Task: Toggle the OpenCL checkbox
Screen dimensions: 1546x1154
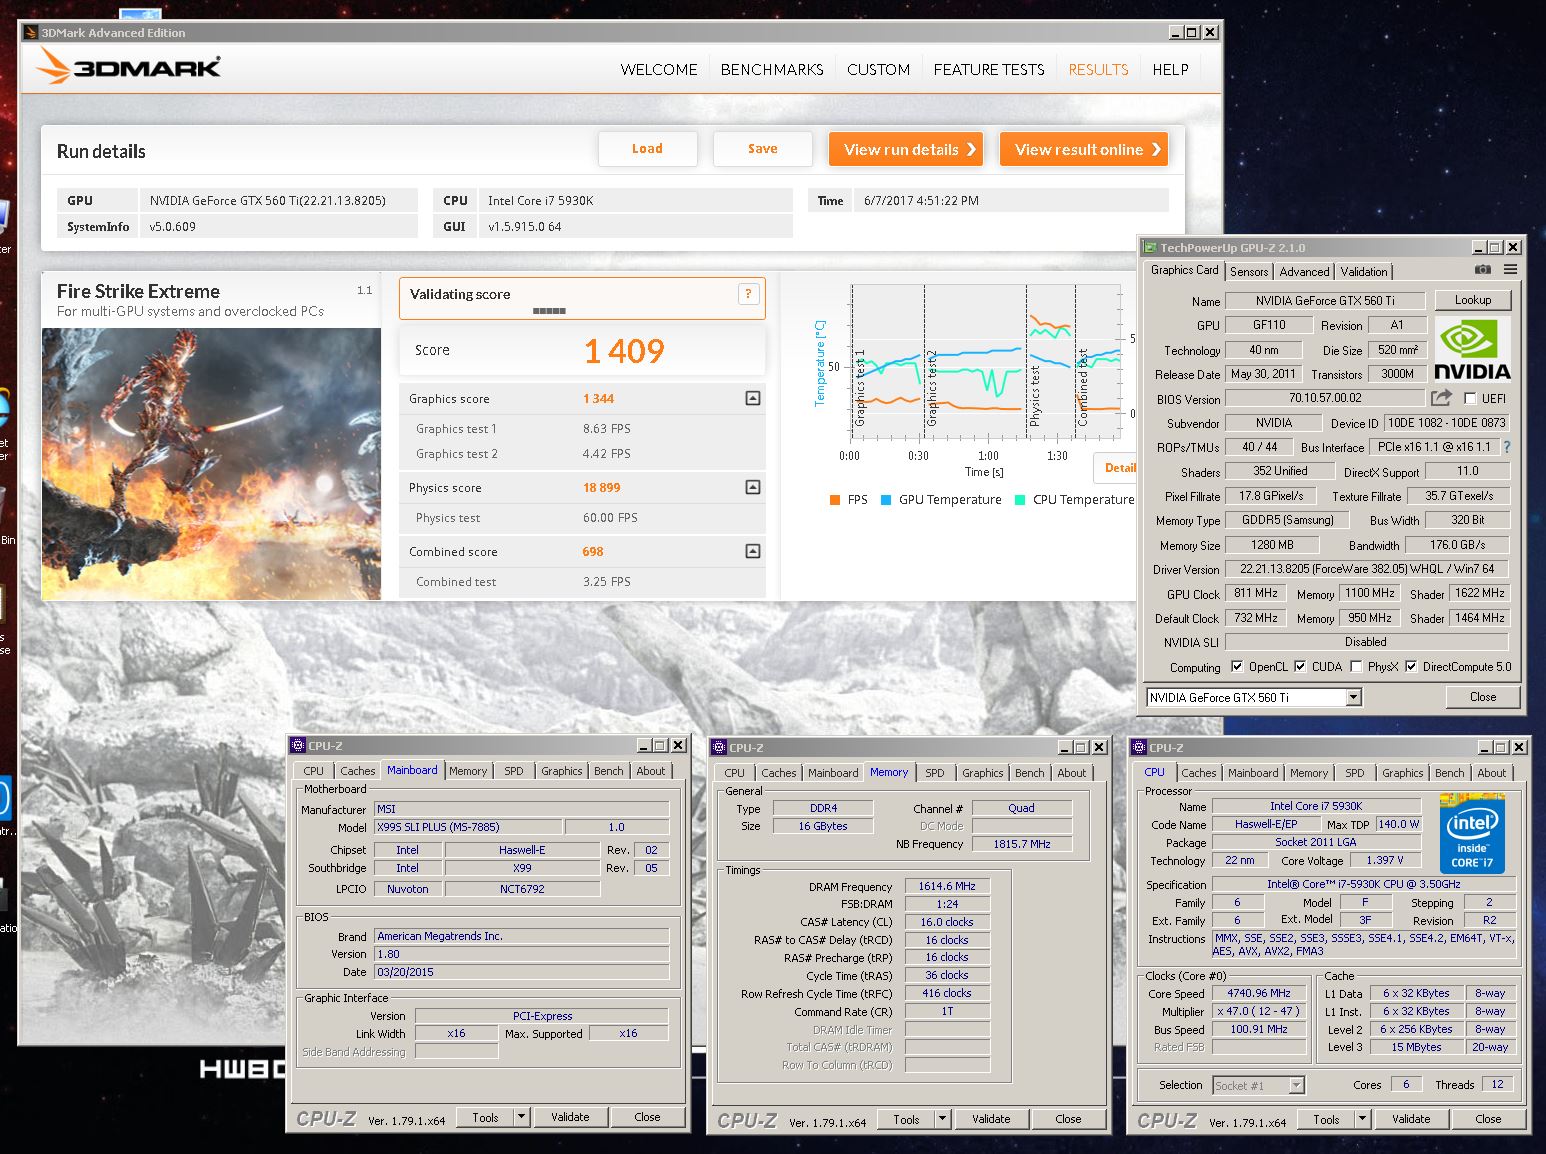Action: (1237, 666)
